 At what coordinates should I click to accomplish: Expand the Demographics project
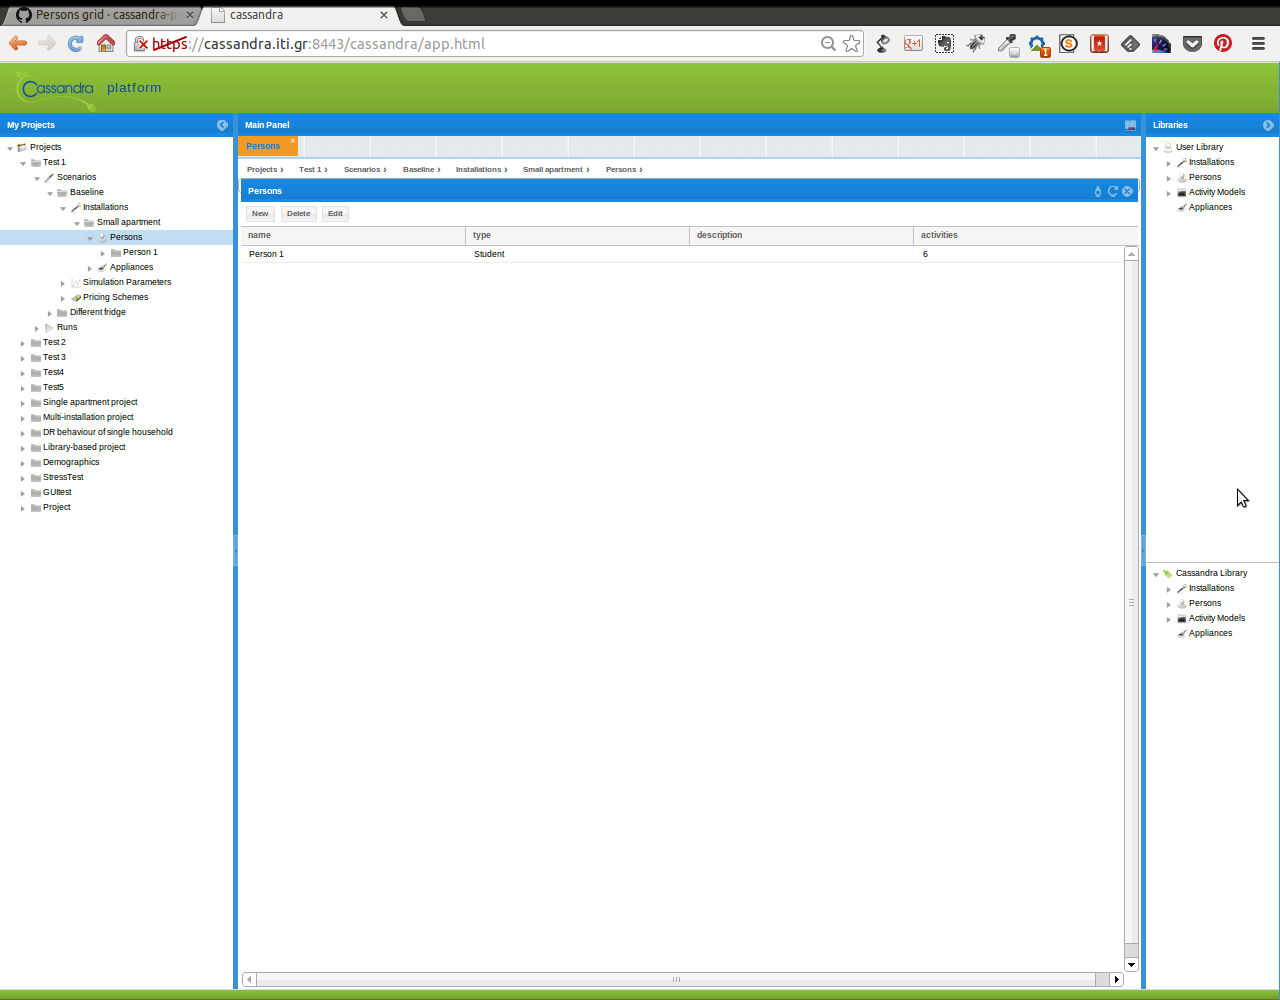coord(23,463)
